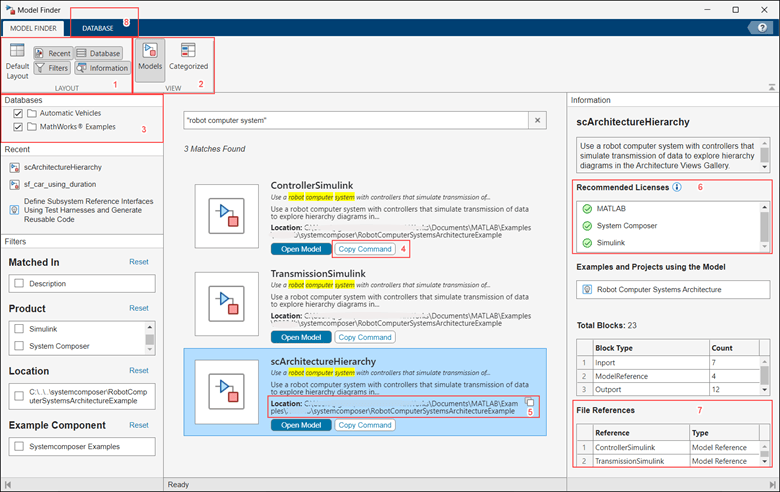Clear the search box with X button

coord(537,120)
